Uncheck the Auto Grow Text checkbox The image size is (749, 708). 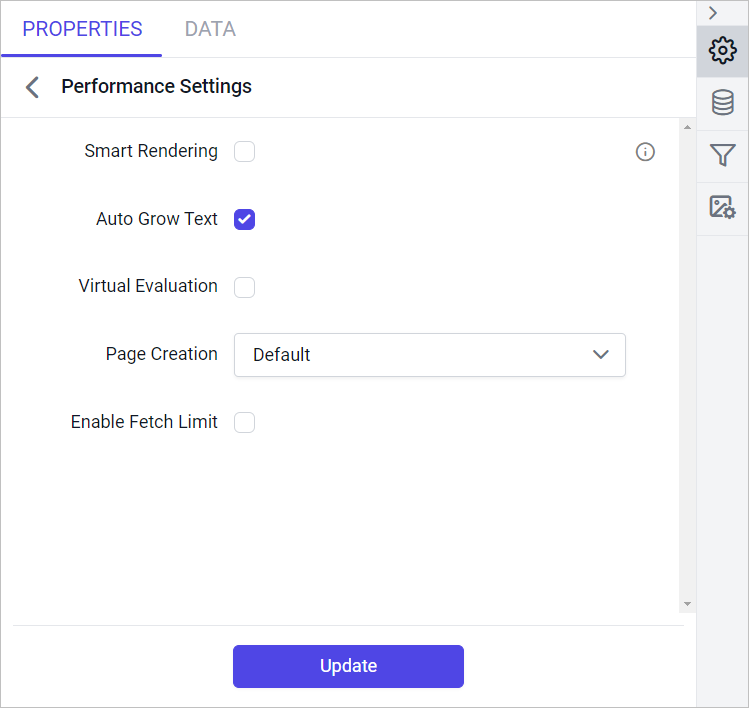click(x=244, y=219)
